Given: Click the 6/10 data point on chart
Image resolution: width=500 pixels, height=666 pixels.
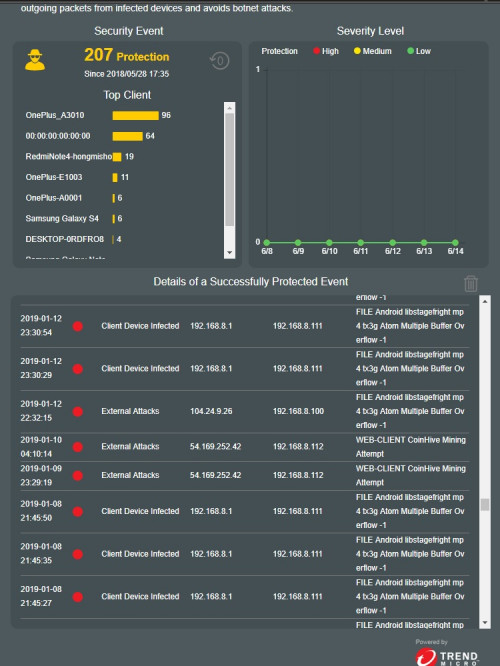Looking at the screenshot, I should point(329,243).
